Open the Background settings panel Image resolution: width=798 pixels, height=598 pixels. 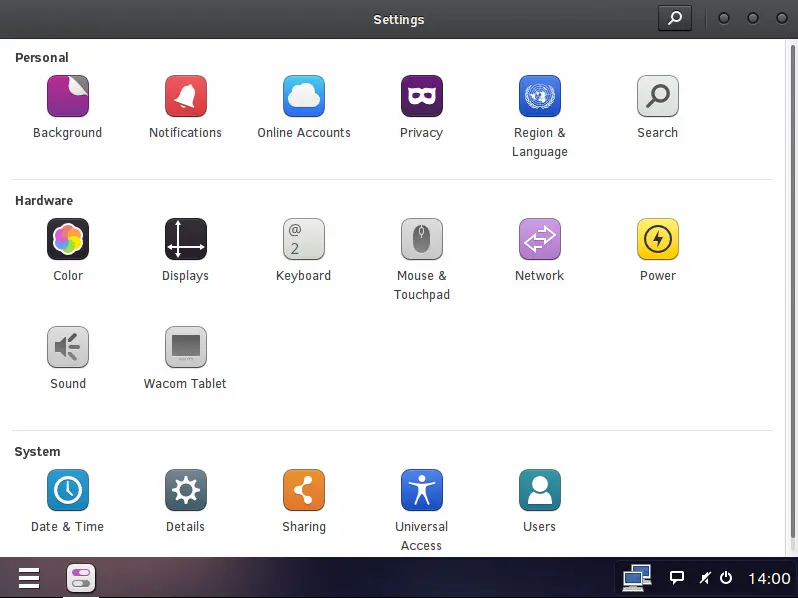coord(68,97)
